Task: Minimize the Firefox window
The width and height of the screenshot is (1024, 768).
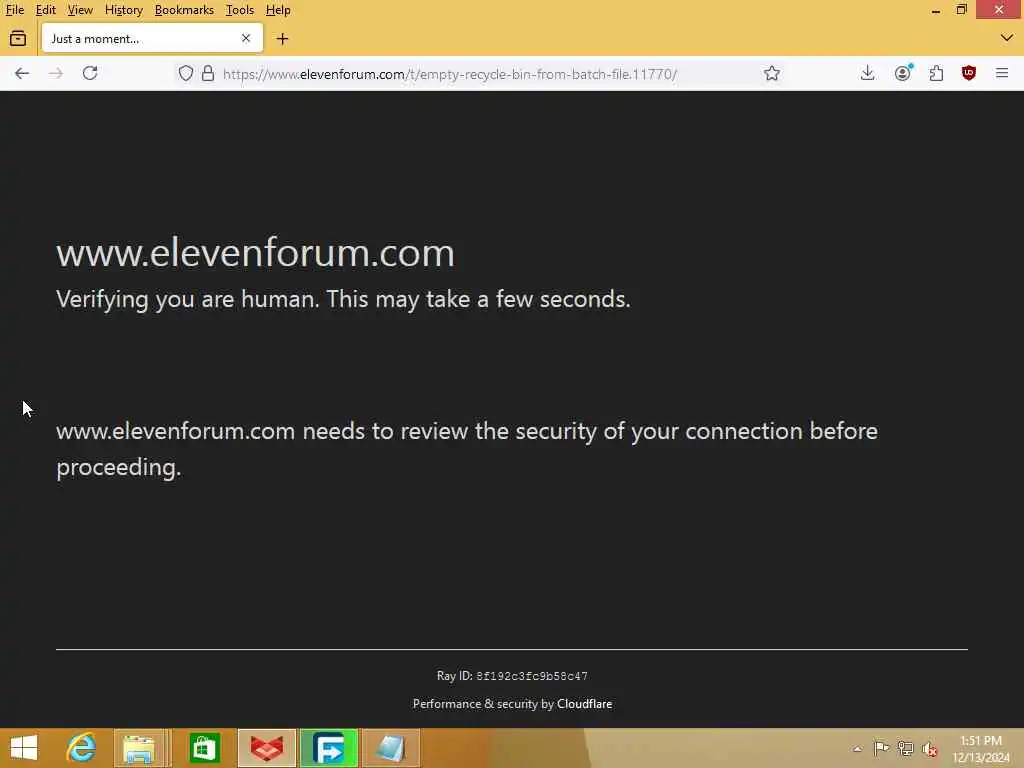Action: [936, 10]
